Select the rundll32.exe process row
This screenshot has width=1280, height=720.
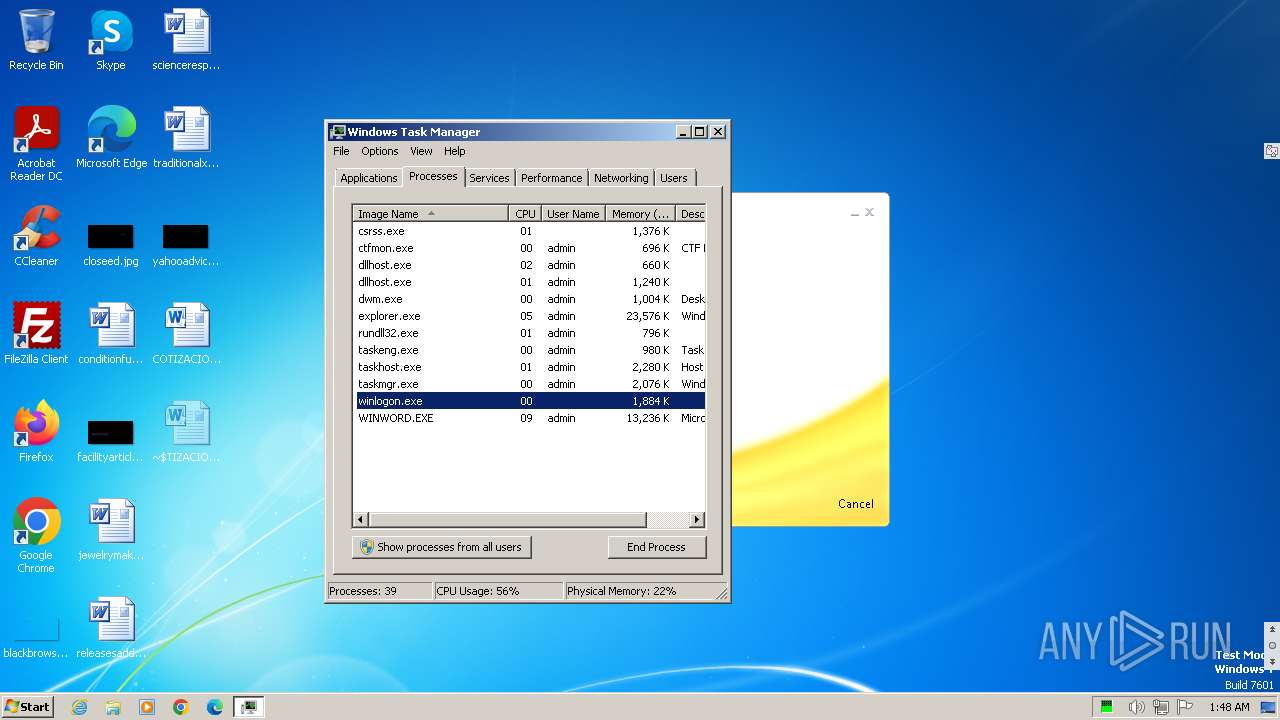coord(529,333)
